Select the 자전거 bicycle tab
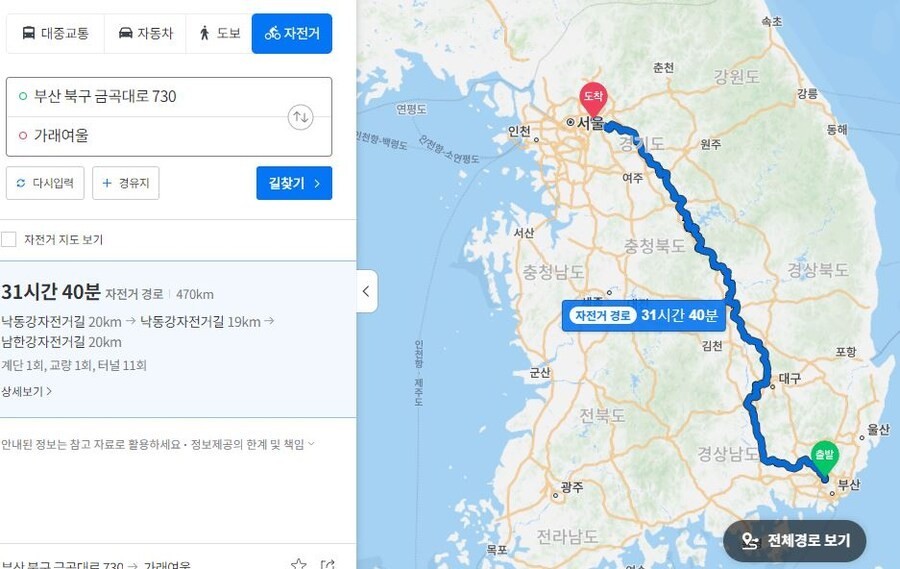900x569 pixels. (x=292, y=33)
